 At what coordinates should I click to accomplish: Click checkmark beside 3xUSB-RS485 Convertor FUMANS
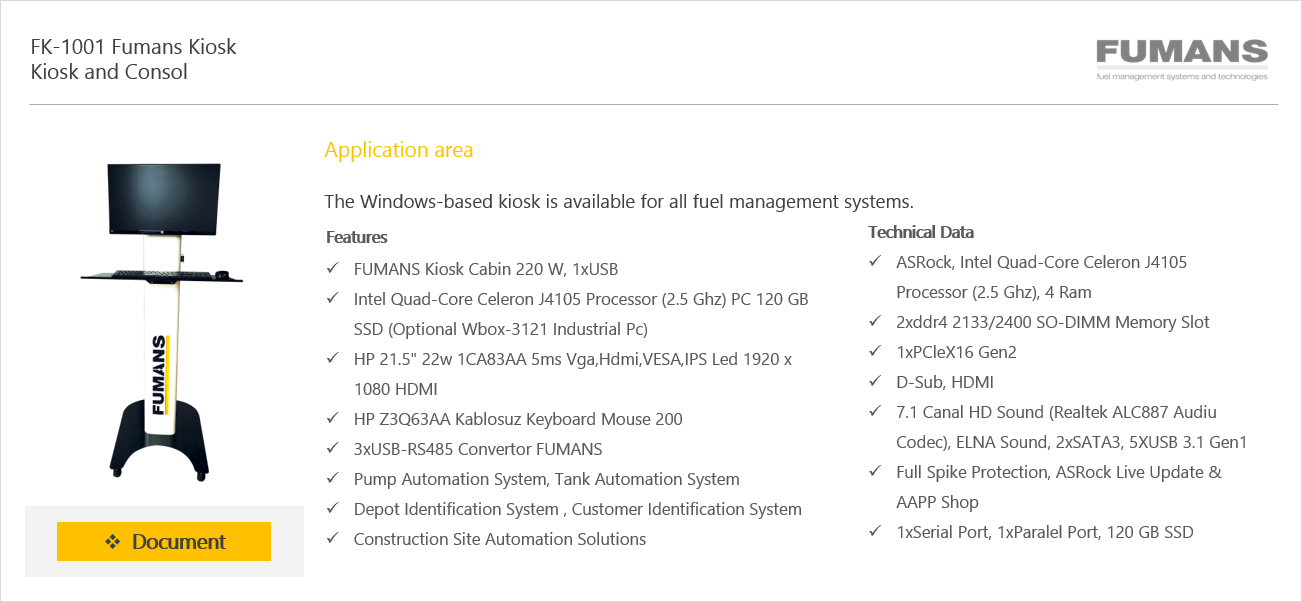[x=332, y=449]
